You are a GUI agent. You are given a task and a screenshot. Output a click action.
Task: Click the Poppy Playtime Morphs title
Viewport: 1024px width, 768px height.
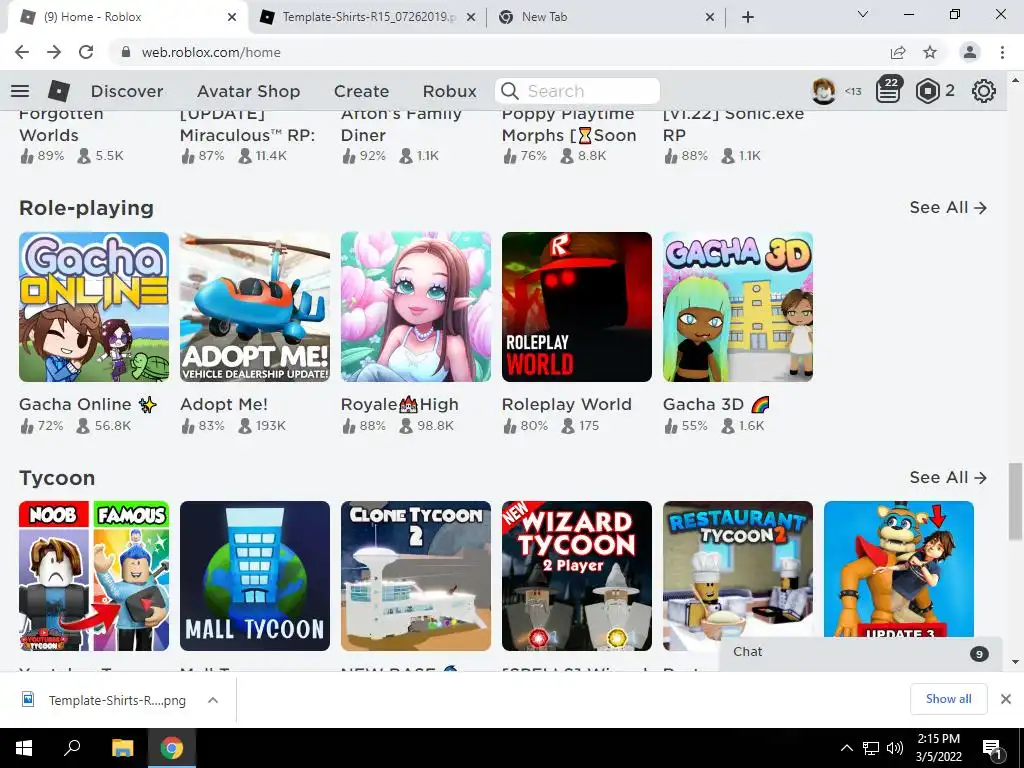(x=569, y=124)
